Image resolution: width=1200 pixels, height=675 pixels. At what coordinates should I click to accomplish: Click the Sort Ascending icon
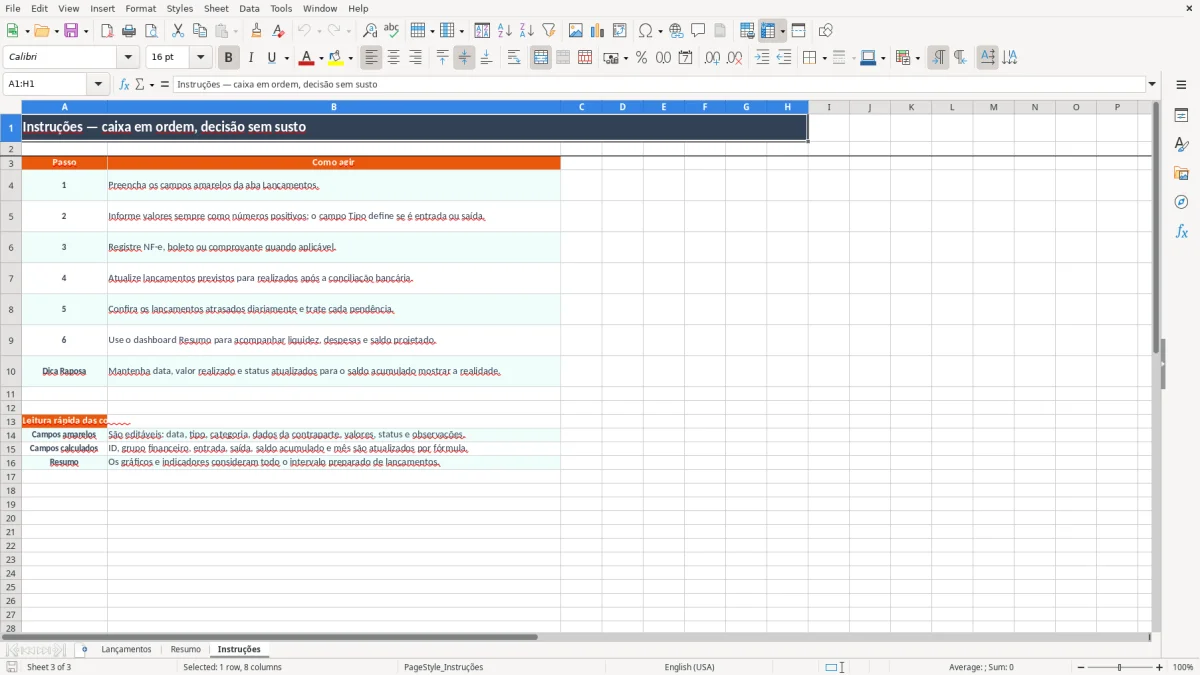(x=505, y=31)
